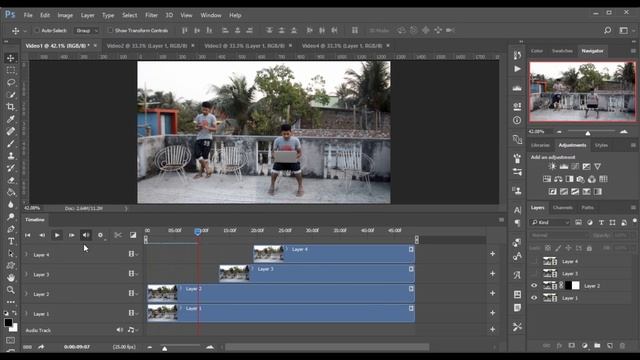The height and width of the screenshot is (360, 640).
Task: Open the Filter menu
Action: click(151, 15)
